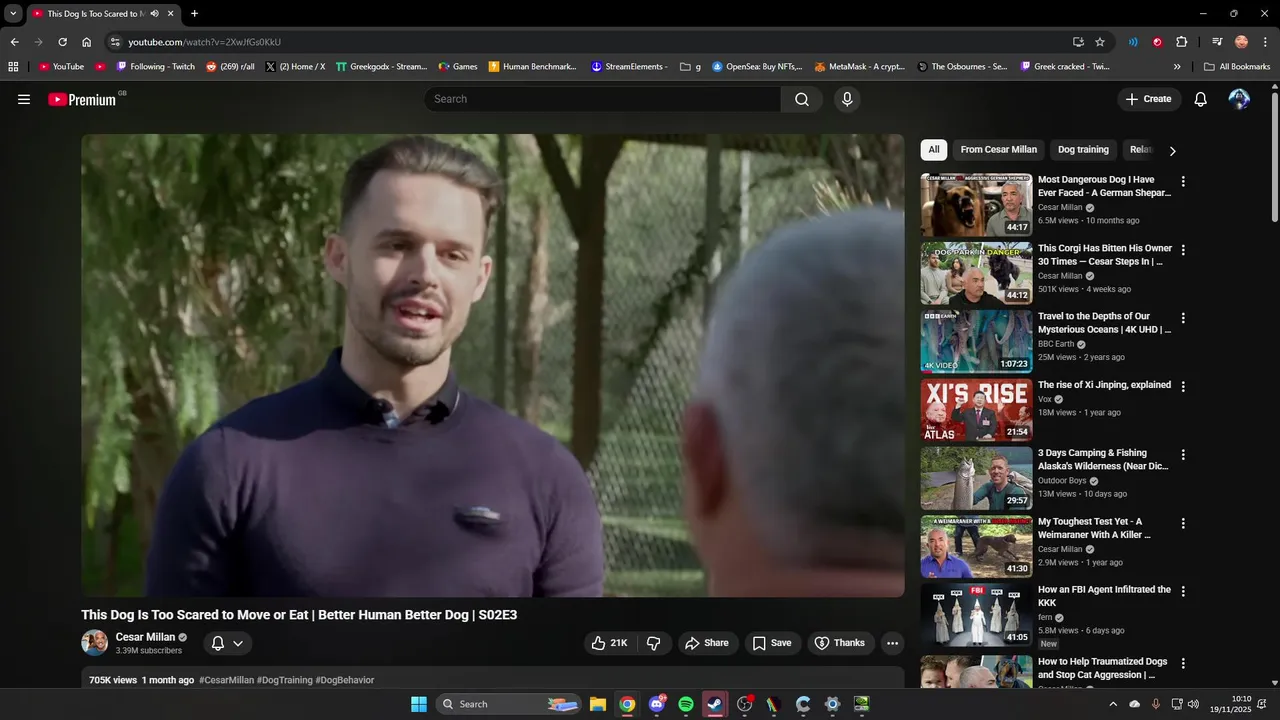1280x720 pixels.
Task: Open the YouTube bookmark
Action: point(61,67)
